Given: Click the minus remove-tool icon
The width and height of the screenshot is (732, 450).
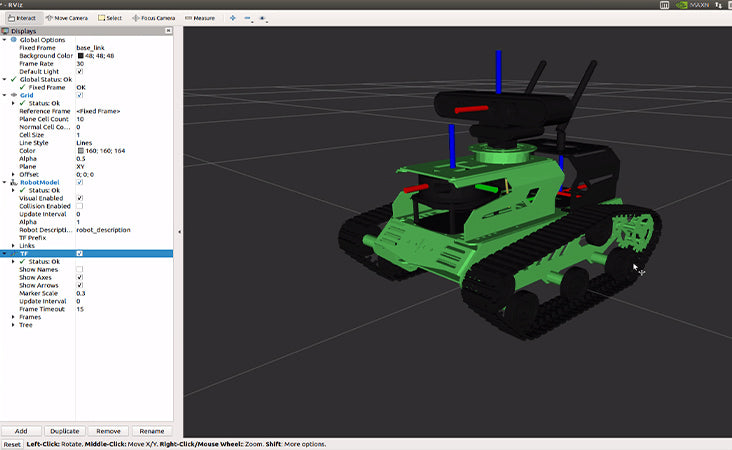Looking at the screenshot, I should [248, 18].
